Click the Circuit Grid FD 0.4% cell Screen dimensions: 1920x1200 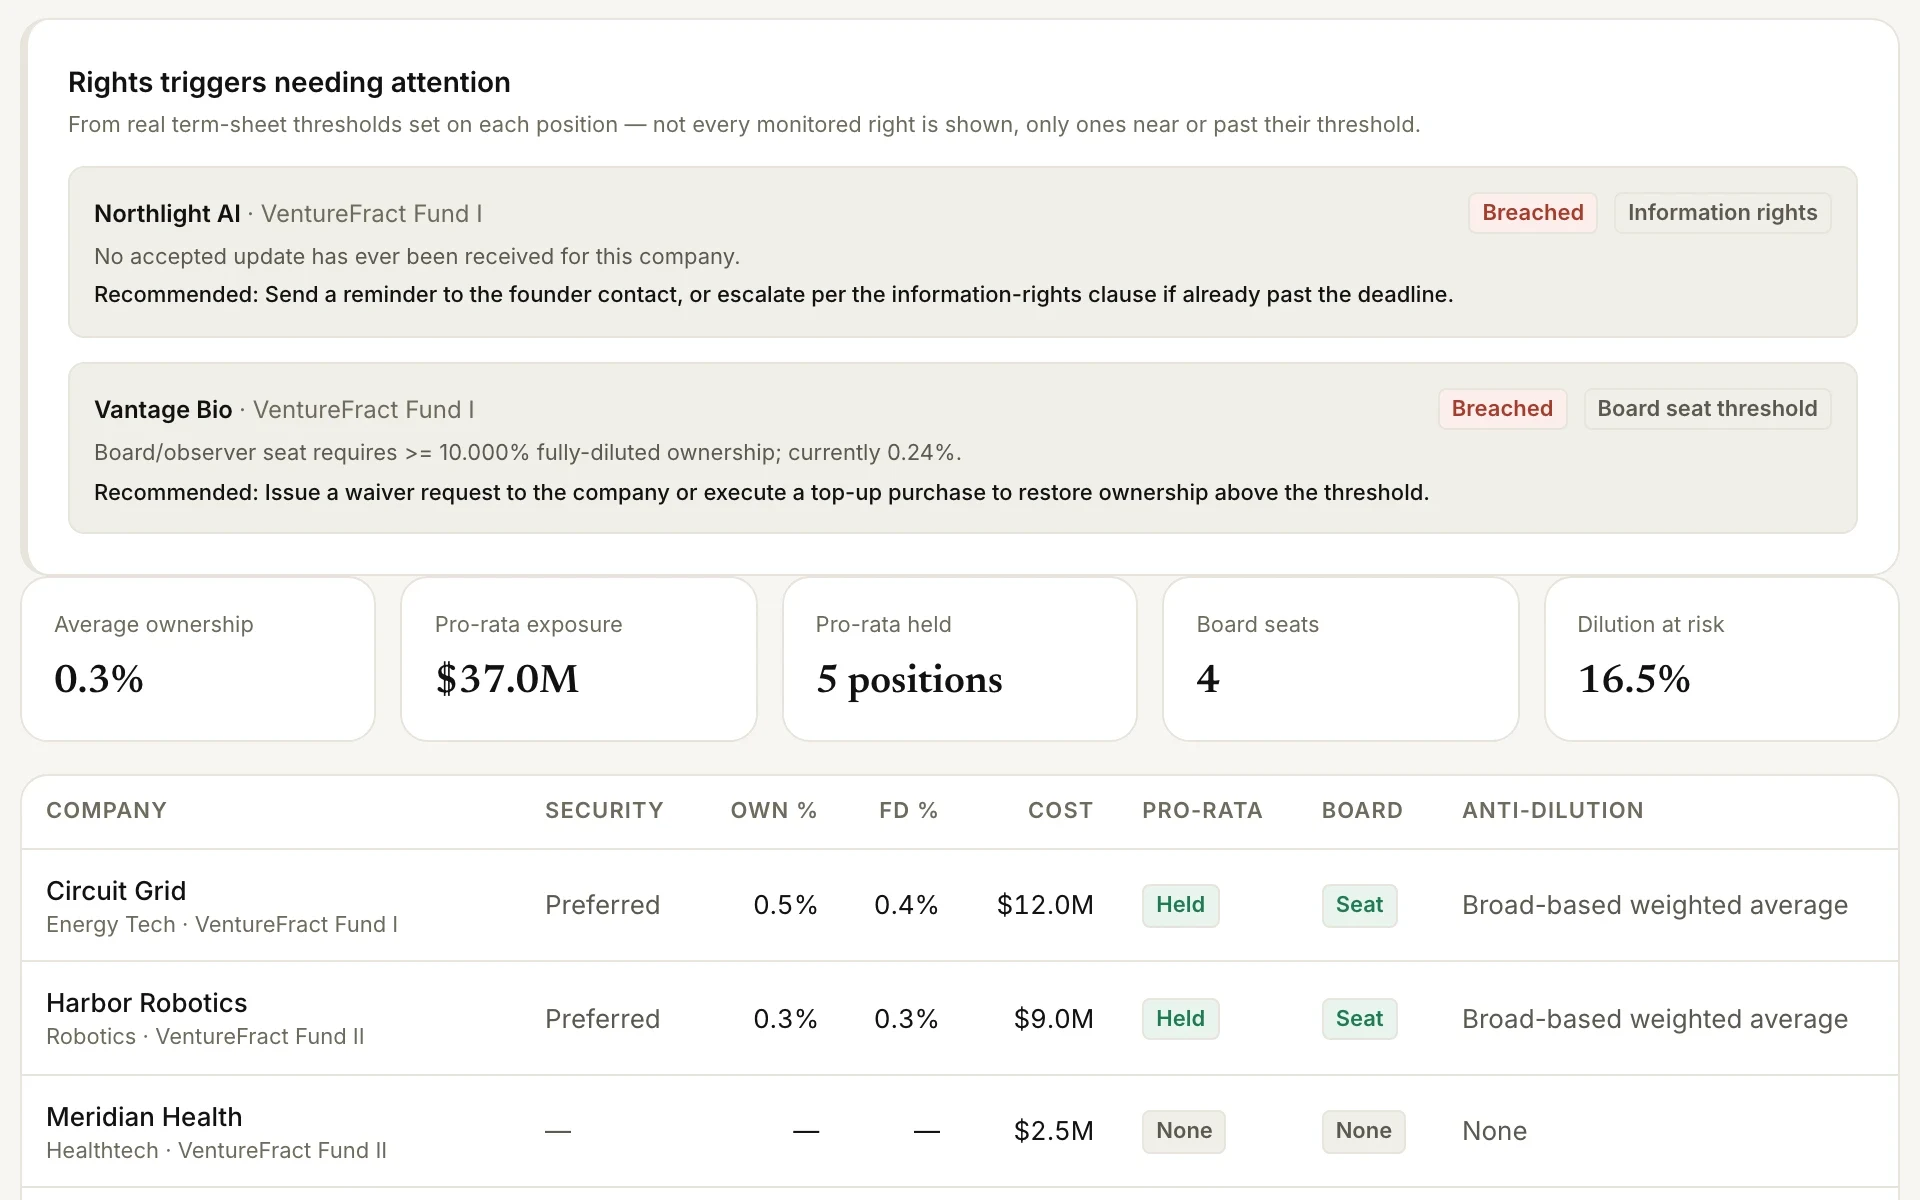tap(906, 906)
